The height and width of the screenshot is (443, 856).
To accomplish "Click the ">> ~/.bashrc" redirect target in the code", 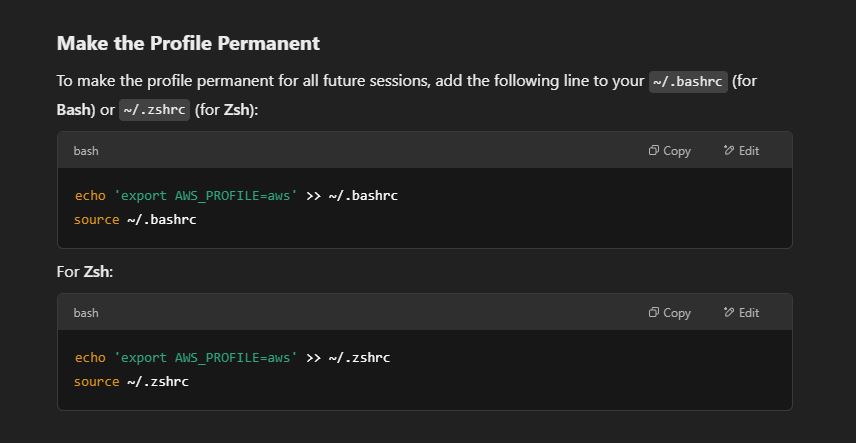I will (x=352, y=196).
